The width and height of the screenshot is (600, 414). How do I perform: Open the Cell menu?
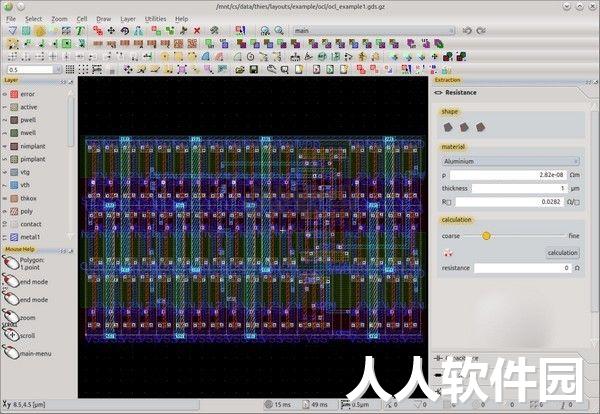coord(82,19)
